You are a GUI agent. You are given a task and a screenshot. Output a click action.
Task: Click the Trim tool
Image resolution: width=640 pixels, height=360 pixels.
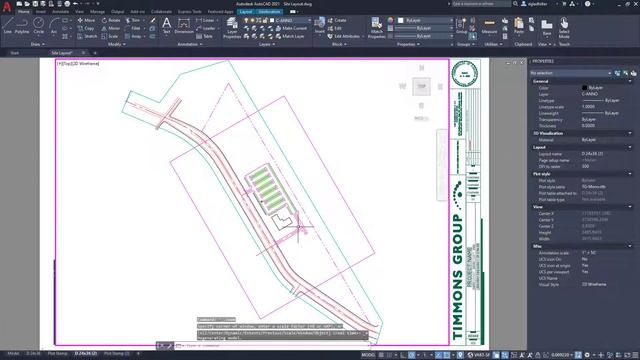coord(133,20)
